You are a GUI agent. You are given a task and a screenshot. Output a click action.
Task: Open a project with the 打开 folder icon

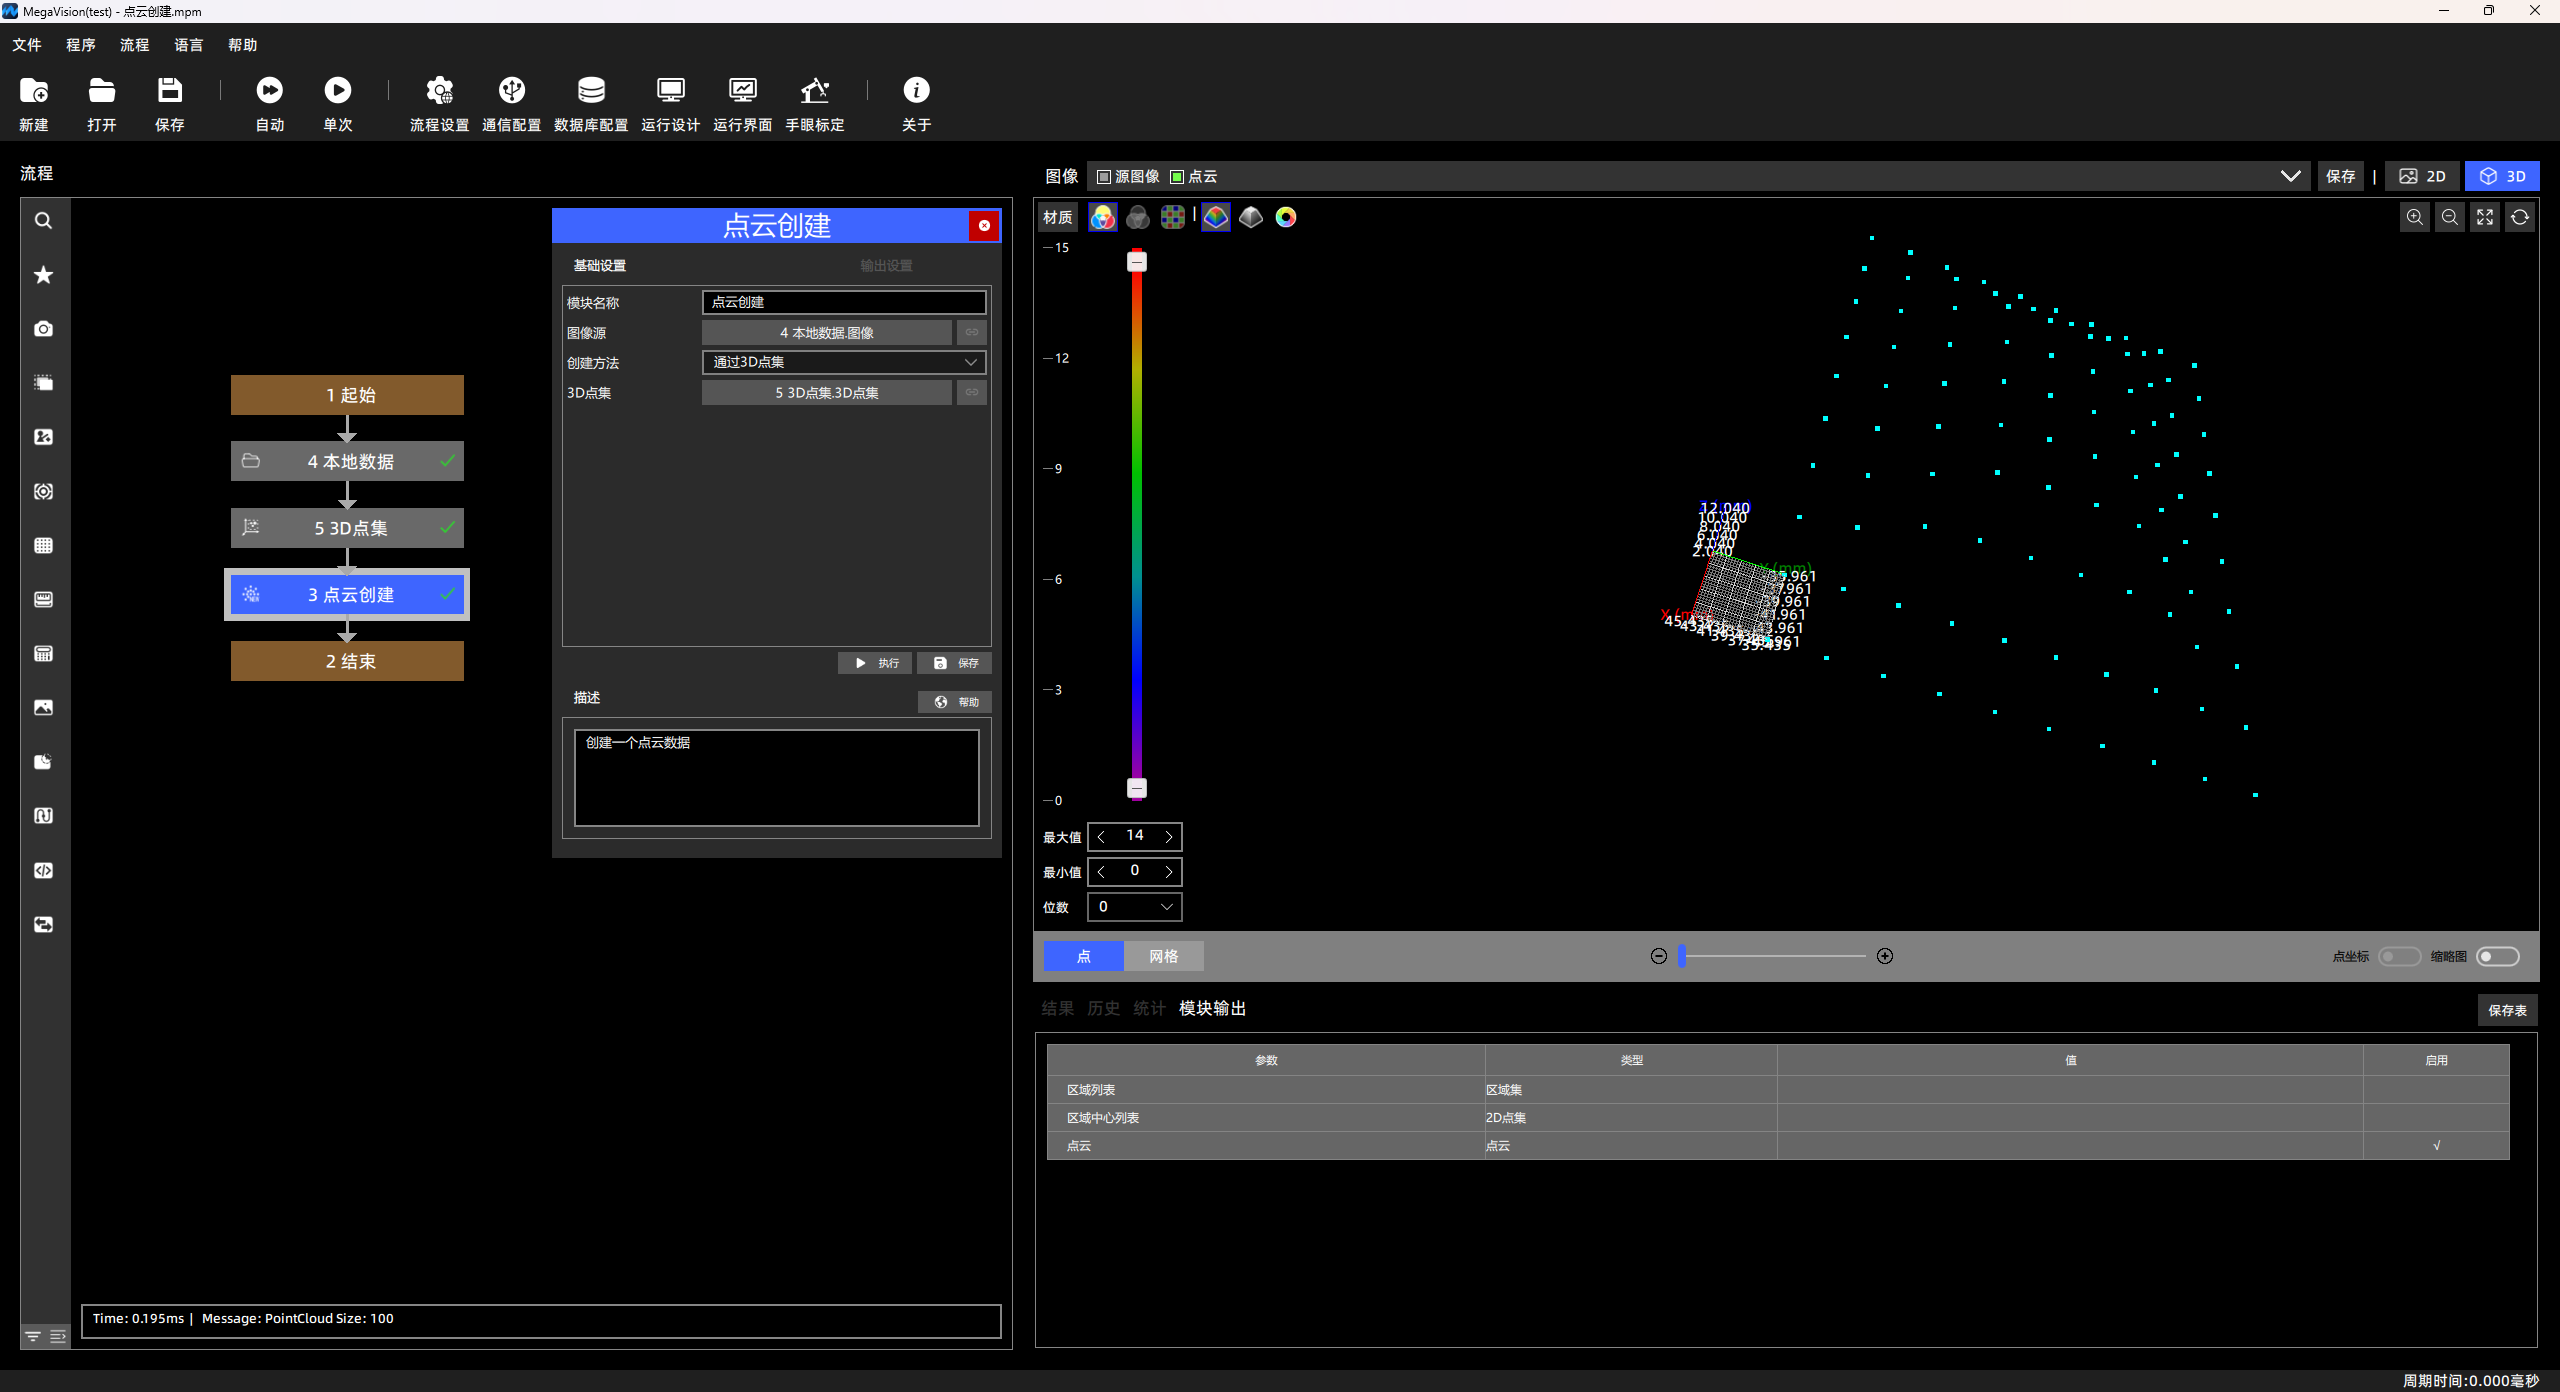click(x=102, y=103)
